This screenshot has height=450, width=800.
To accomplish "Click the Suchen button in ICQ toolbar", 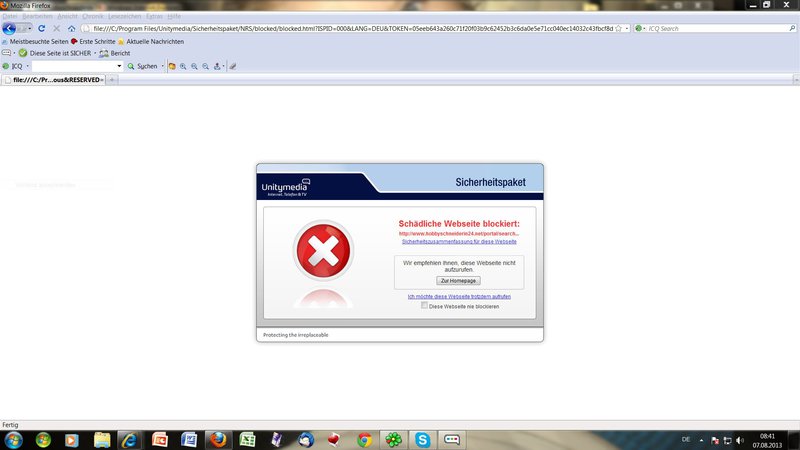I will pyautogui.click(x=142, y=66).
